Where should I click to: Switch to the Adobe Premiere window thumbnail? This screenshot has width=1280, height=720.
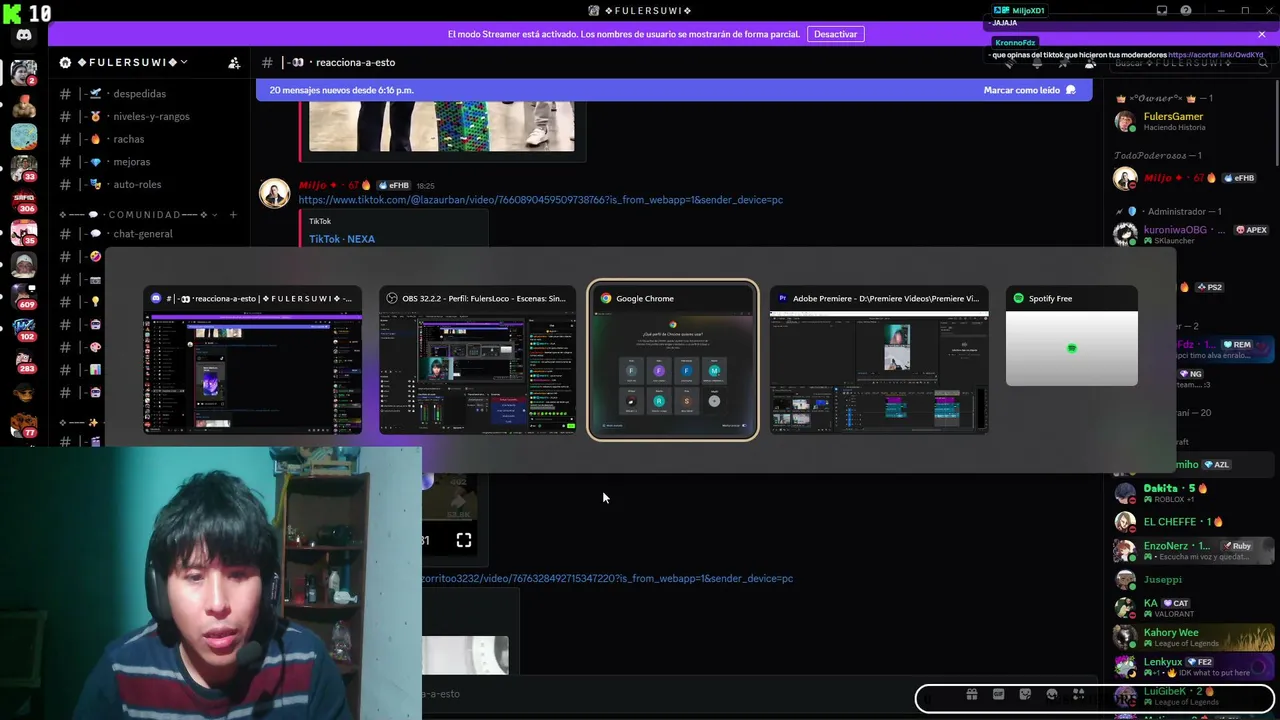click(879, 361)
